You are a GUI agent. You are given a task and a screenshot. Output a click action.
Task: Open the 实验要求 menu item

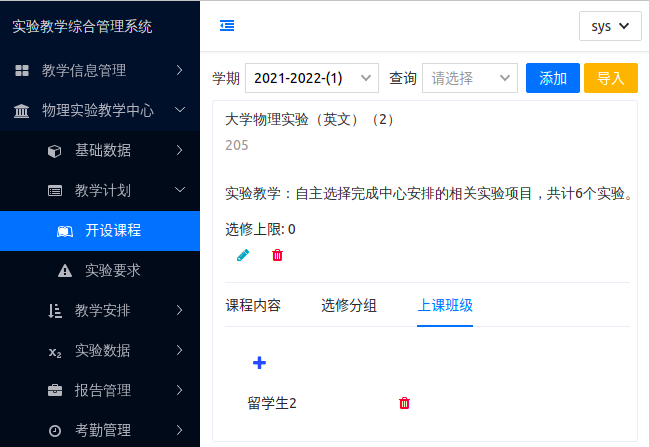coord(112,270)
